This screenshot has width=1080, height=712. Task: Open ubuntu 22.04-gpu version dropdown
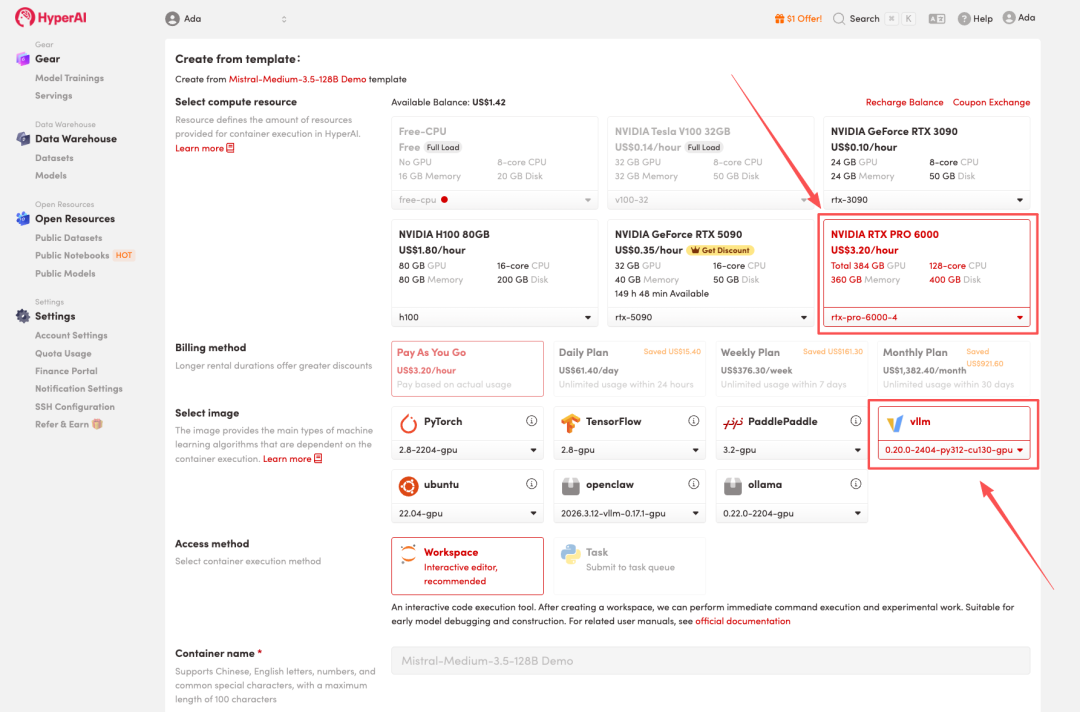[x=467, y=513]
